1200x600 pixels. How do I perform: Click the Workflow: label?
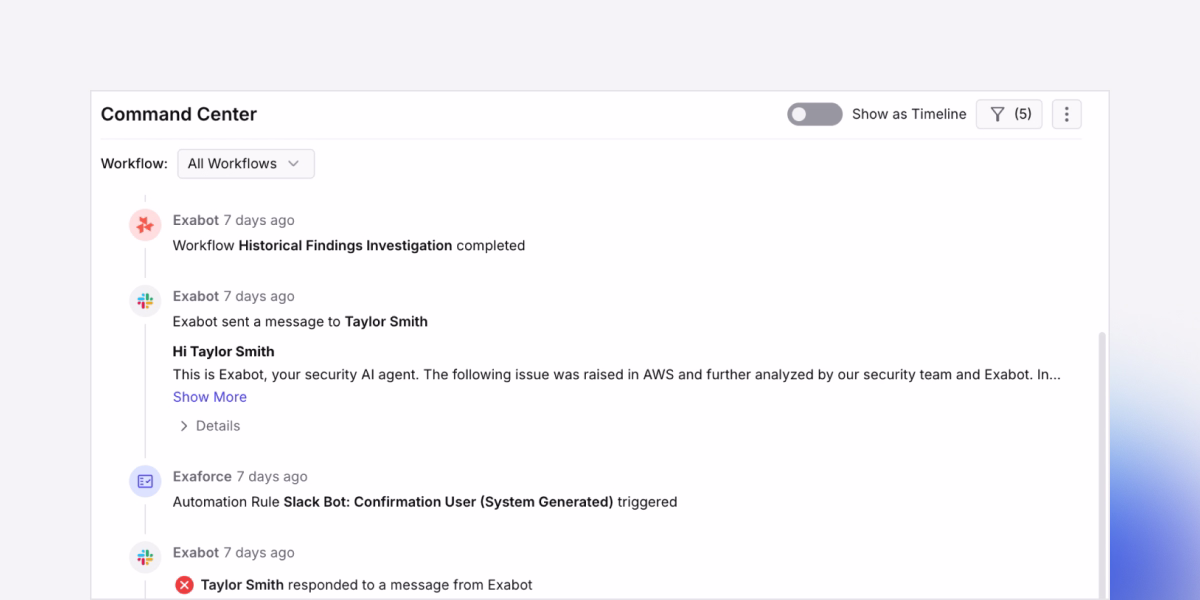(x=134, y=164)
